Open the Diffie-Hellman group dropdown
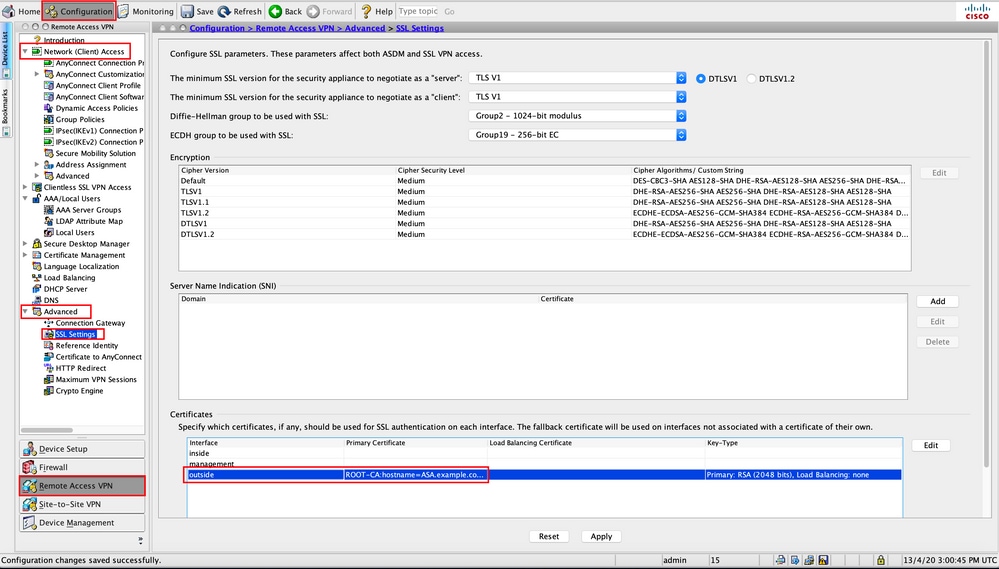Screen dimensions: 999x569 click(577, 116)
